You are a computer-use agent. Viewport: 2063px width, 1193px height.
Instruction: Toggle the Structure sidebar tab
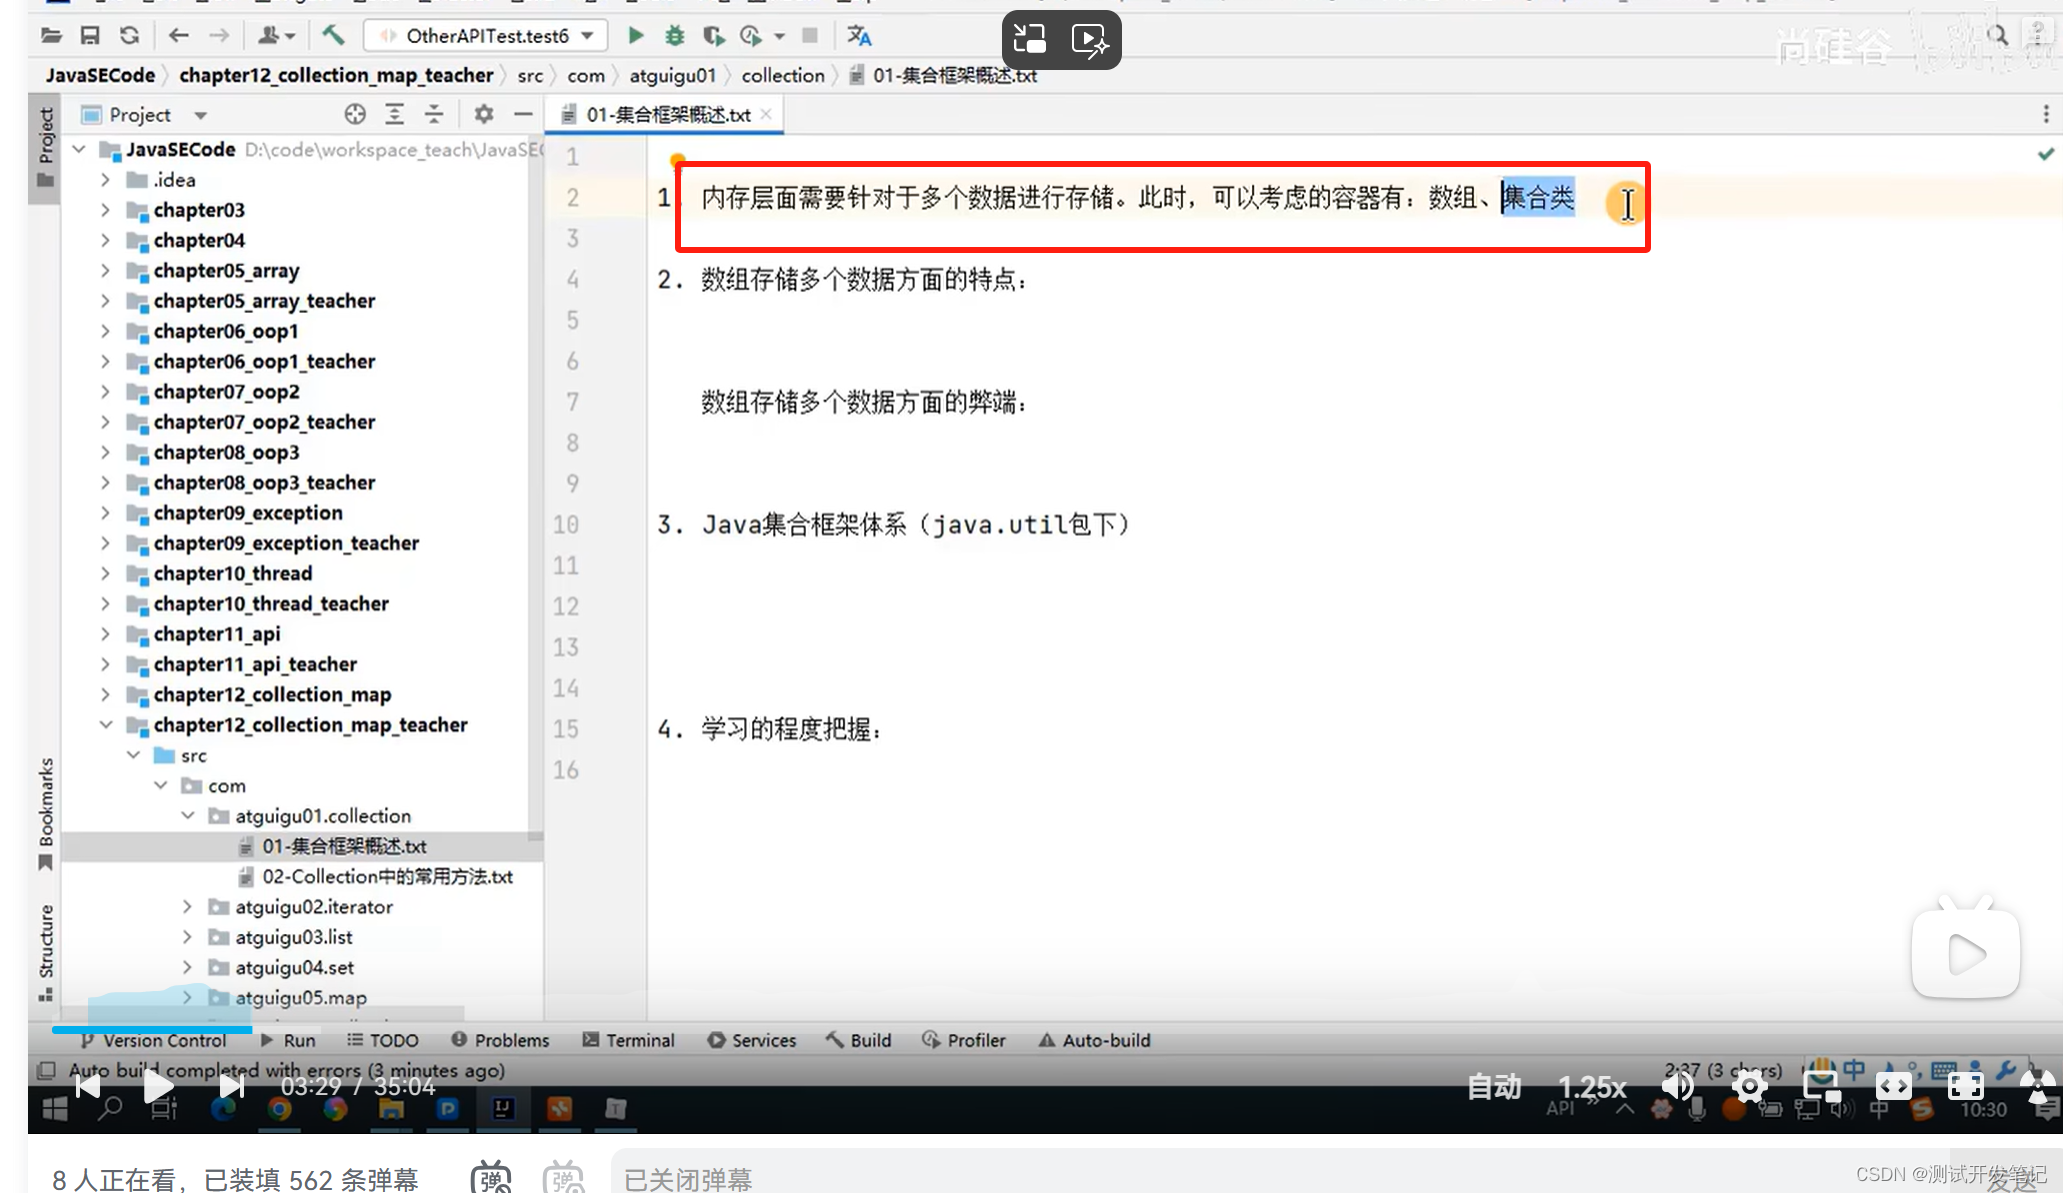[x=45, y=951]
